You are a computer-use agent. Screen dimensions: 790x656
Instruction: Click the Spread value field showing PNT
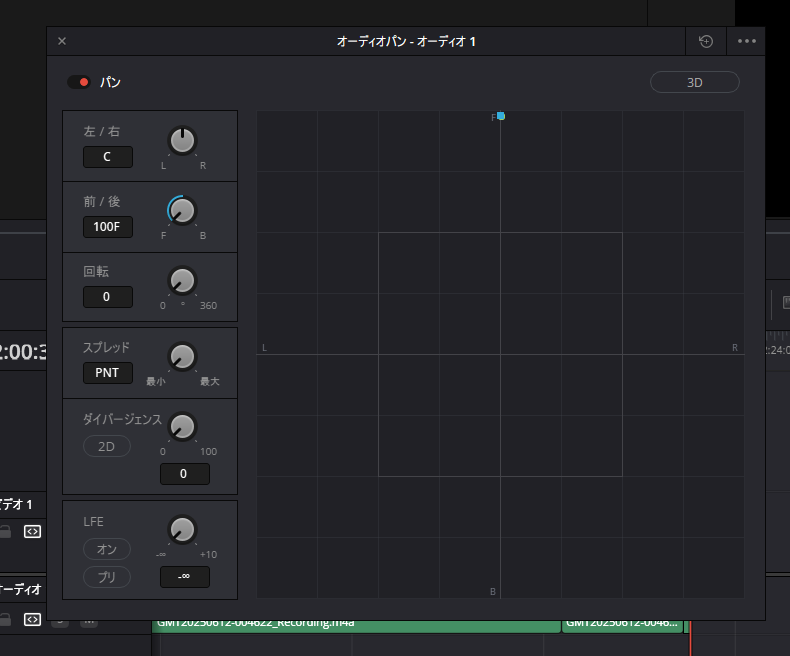click(x=107, y=373)
